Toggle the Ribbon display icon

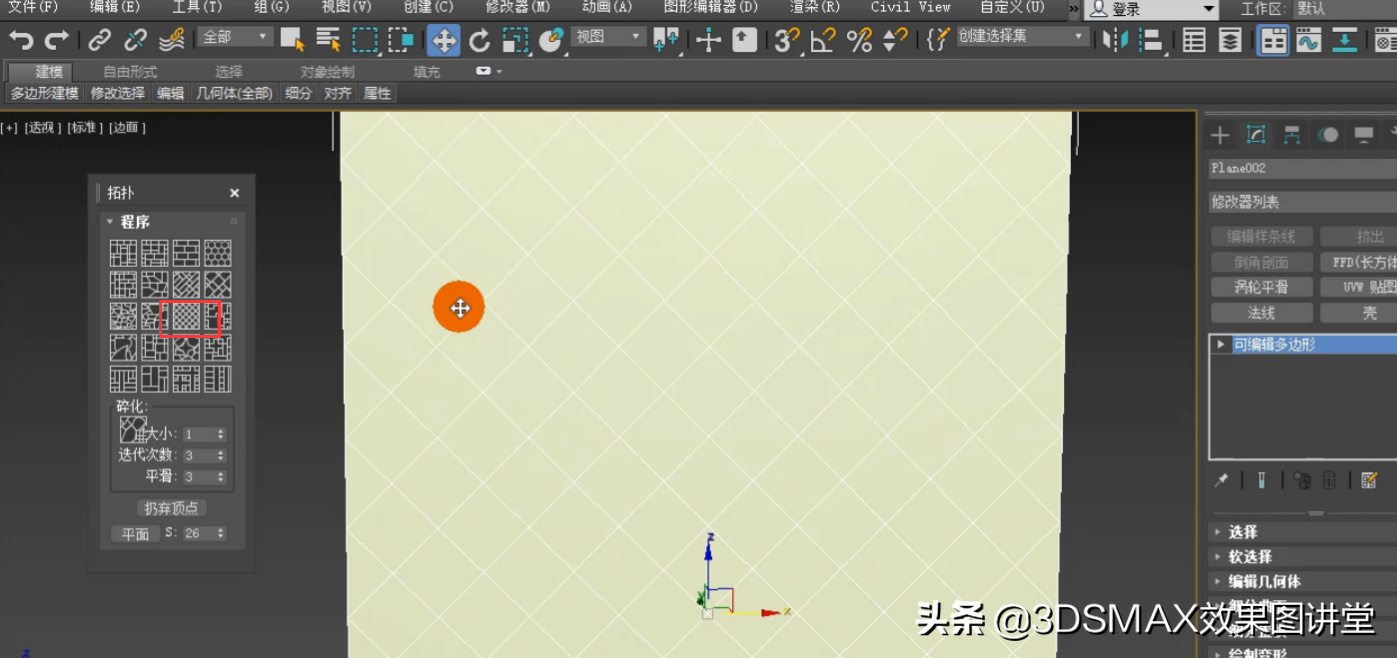pos(1273,40)
